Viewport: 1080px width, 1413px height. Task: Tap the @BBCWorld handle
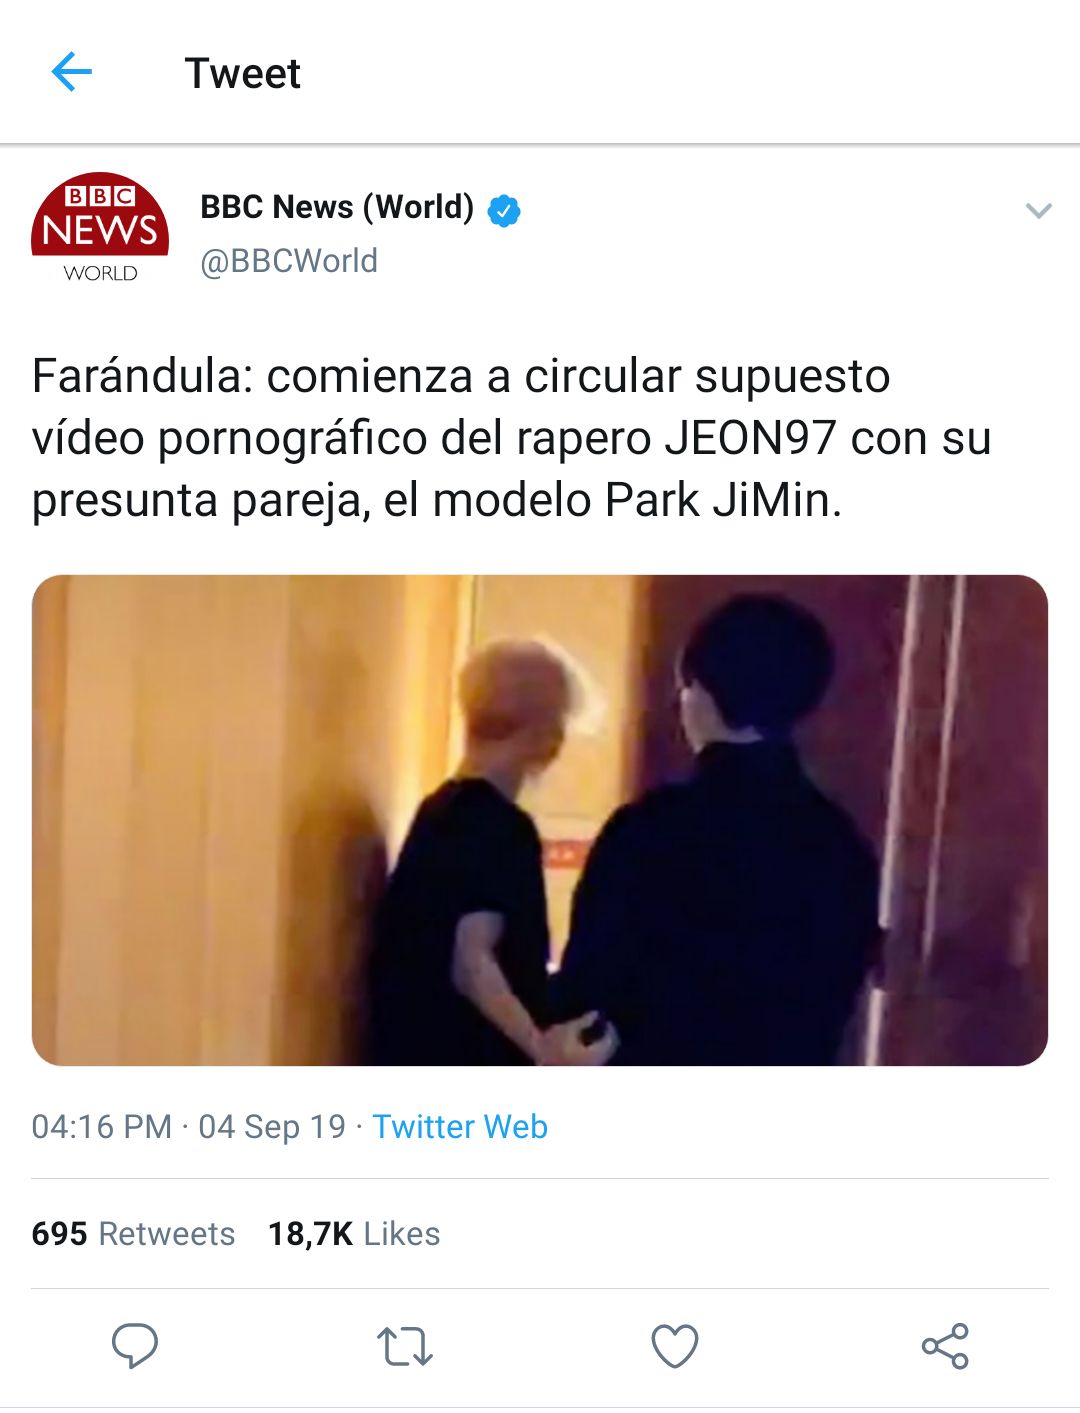(x=289, y=261)
